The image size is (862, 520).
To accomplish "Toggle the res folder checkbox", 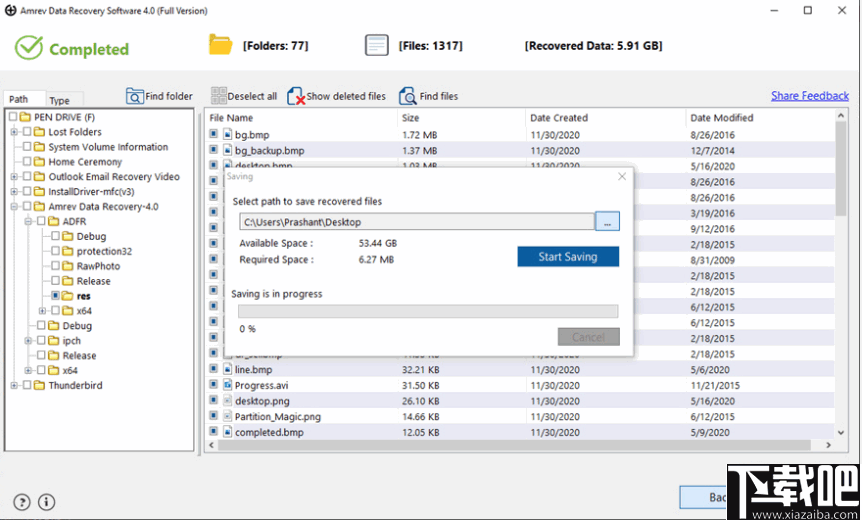I will click(x=56, y=296).
